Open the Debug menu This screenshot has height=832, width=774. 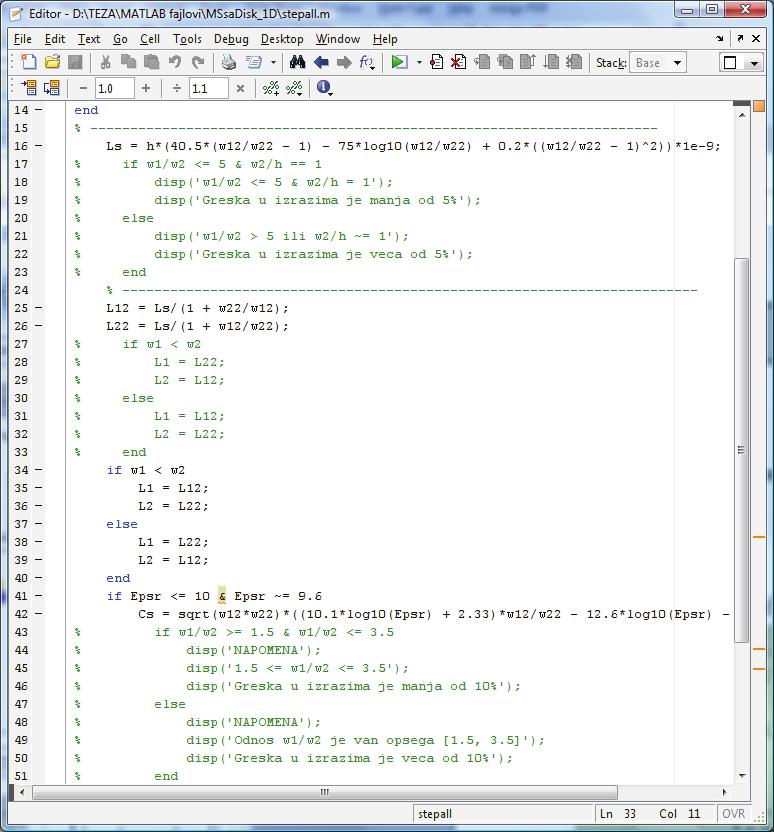click(231, 39)
